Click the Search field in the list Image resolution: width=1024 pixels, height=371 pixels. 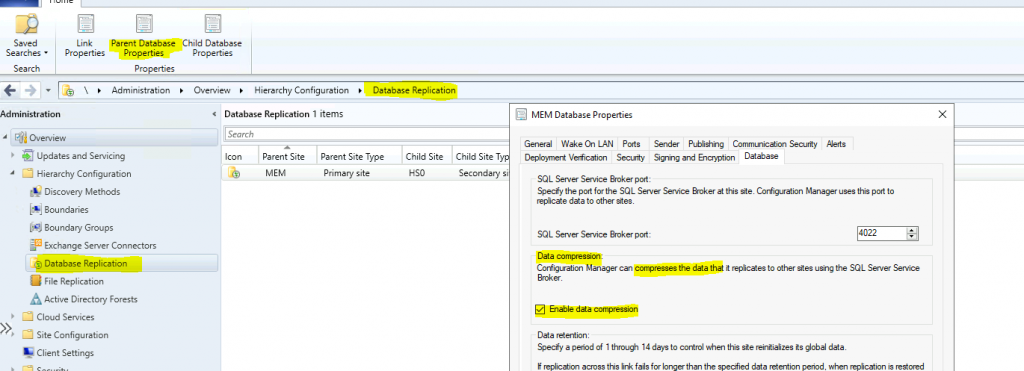click(366, 135)
